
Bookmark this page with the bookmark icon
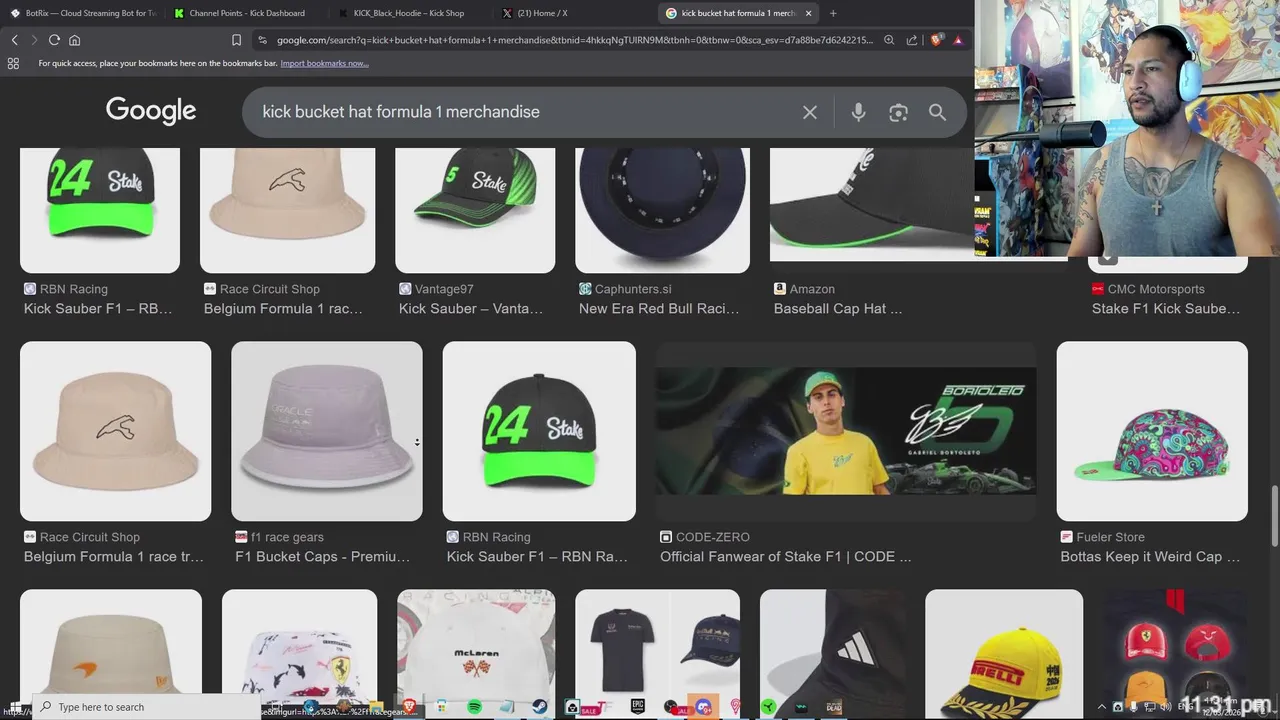[236, 40]
